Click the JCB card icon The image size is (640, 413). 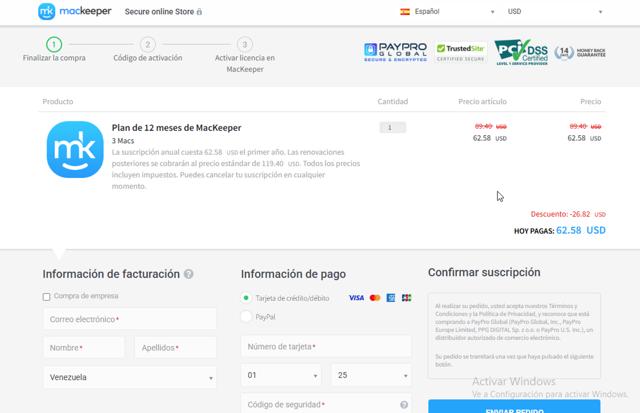pos(407,298)
